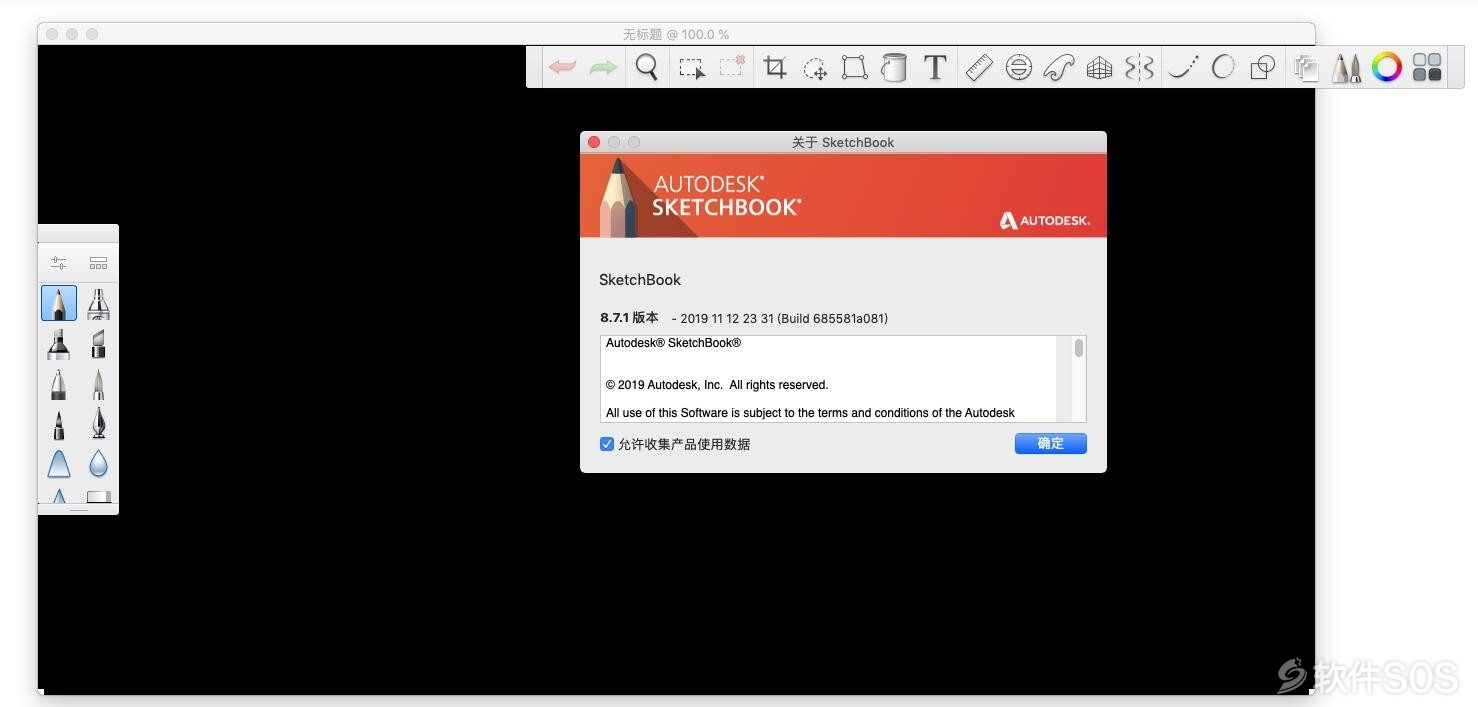The height and width of the screenshot is (707, 1478).
Task: Select the Marker brush
Action: 59,344
